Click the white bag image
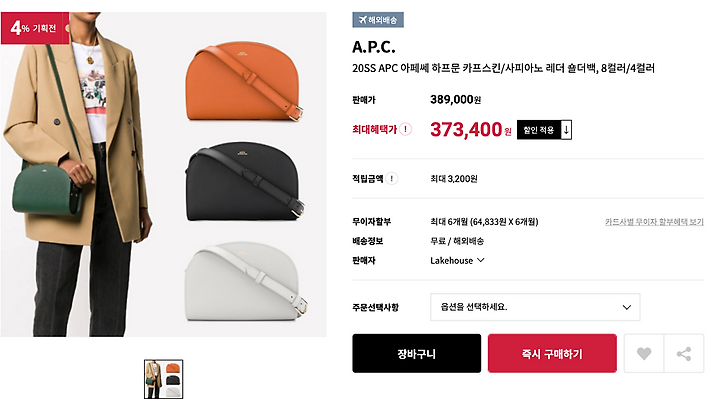This screenshot has height=411, width=720. (246, 282)
